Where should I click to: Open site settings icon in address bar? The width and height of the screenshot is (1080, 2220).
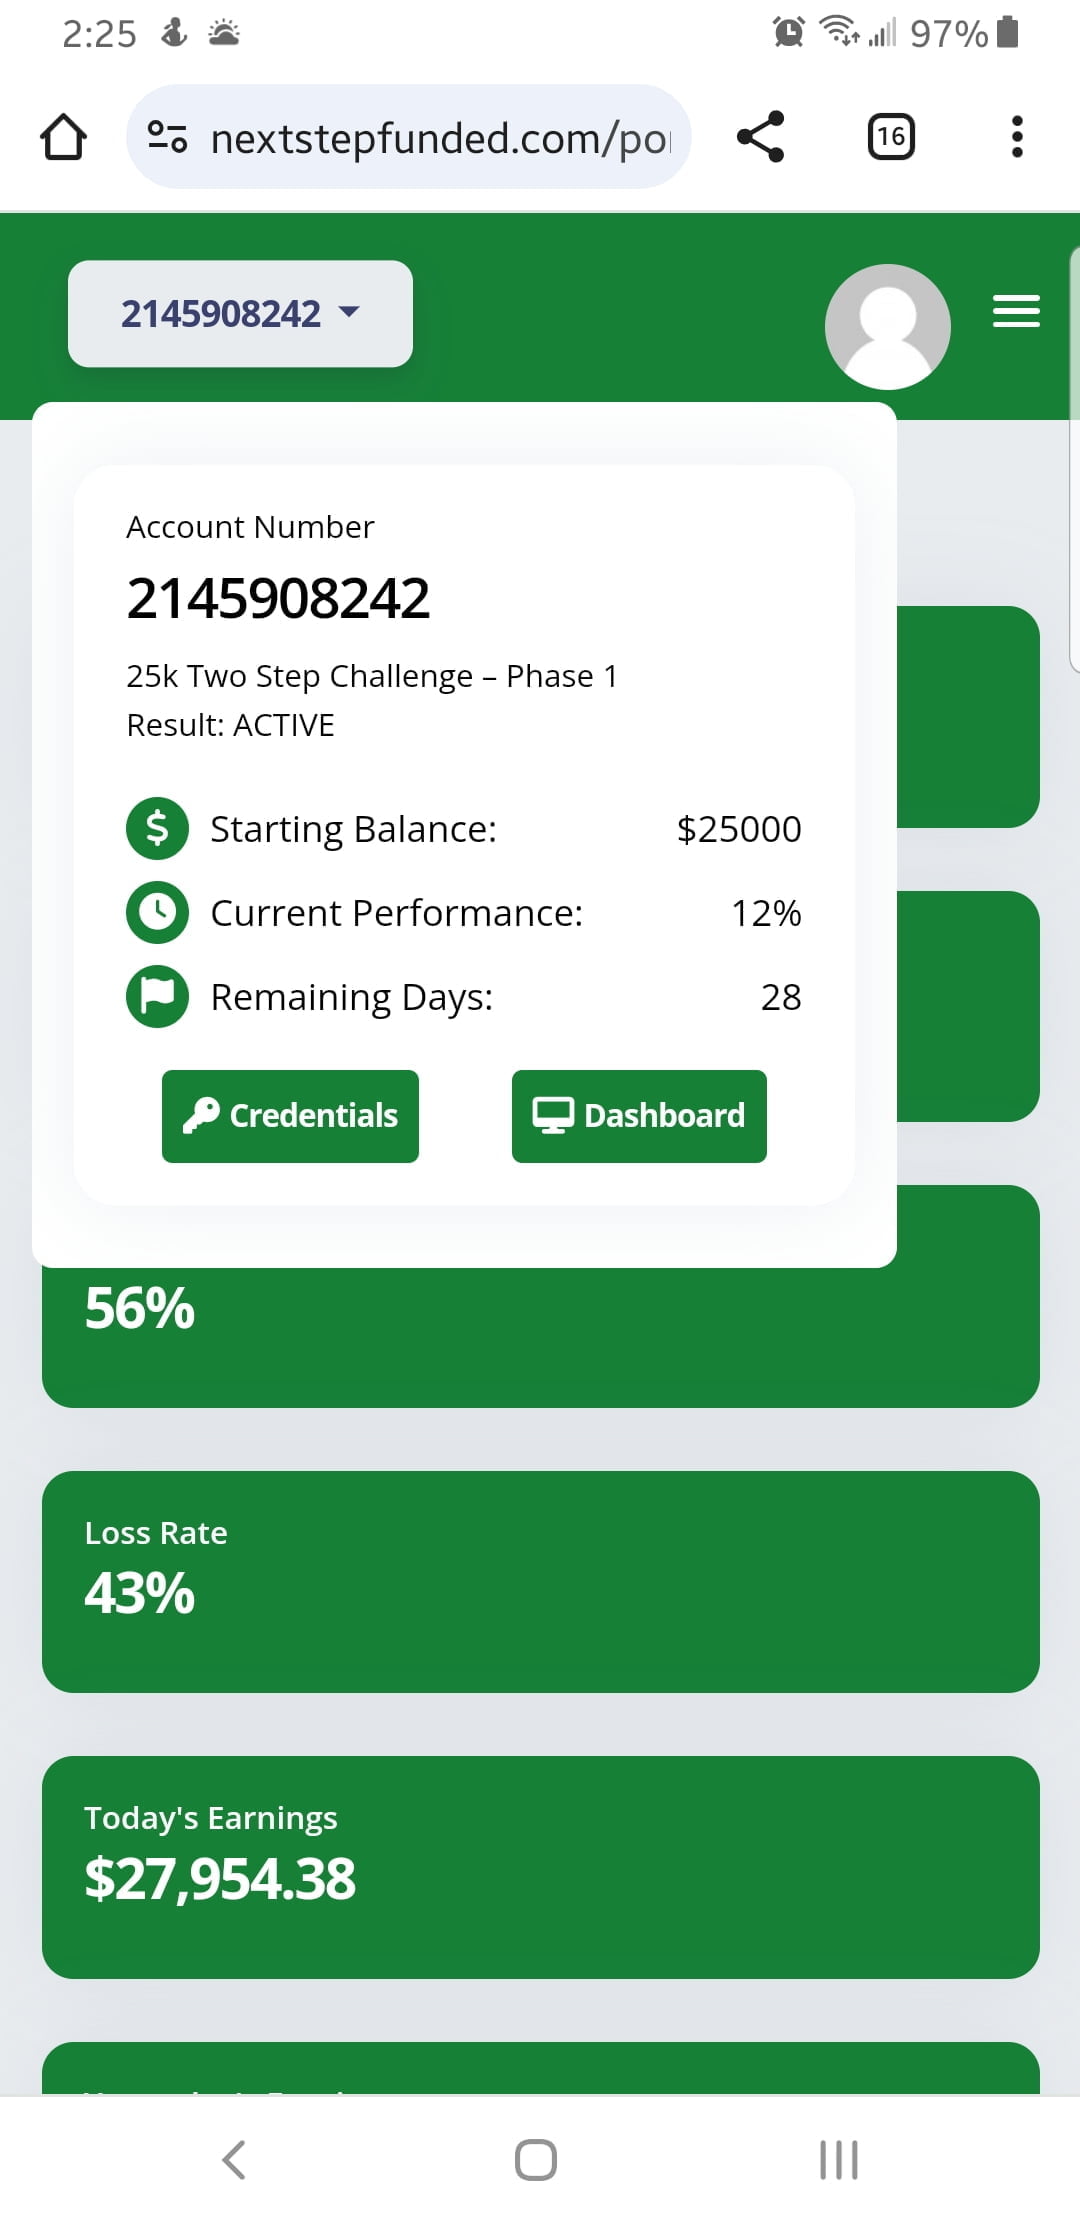[x=167, y=137]
